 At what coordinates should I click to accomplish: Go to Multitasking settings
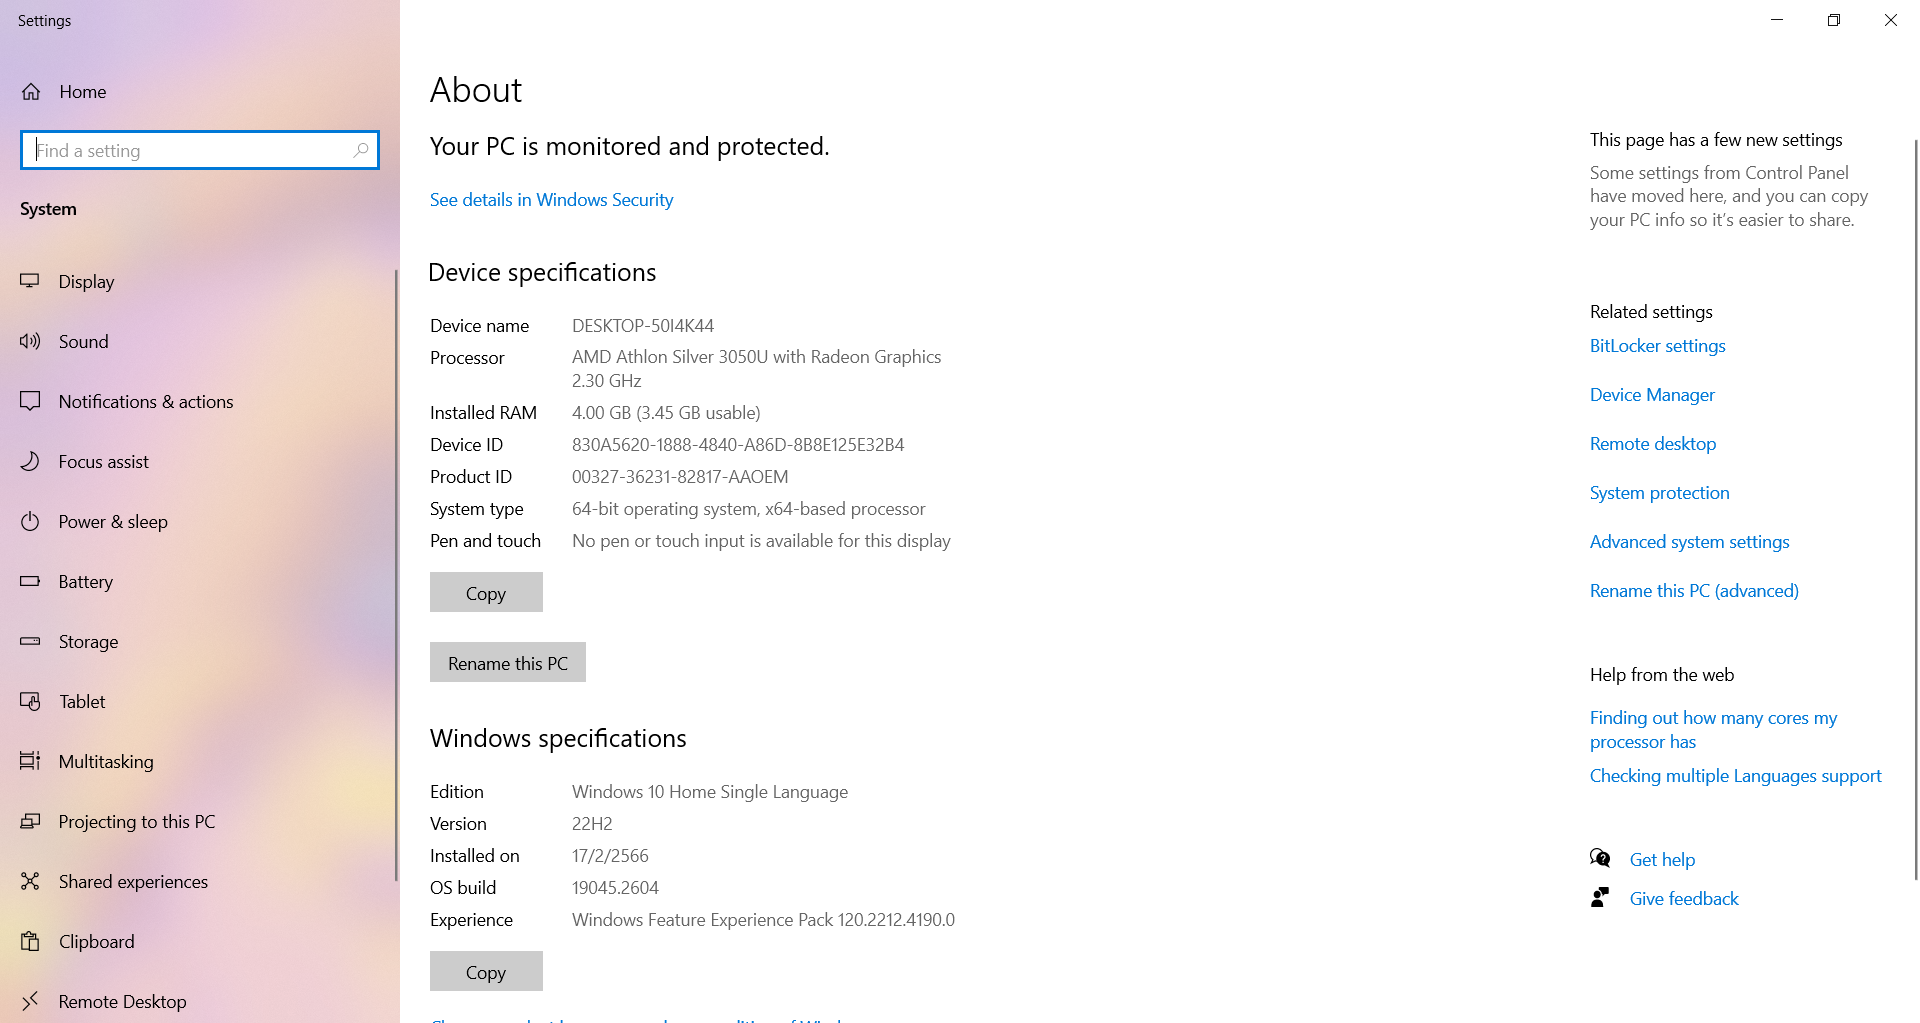106,761
